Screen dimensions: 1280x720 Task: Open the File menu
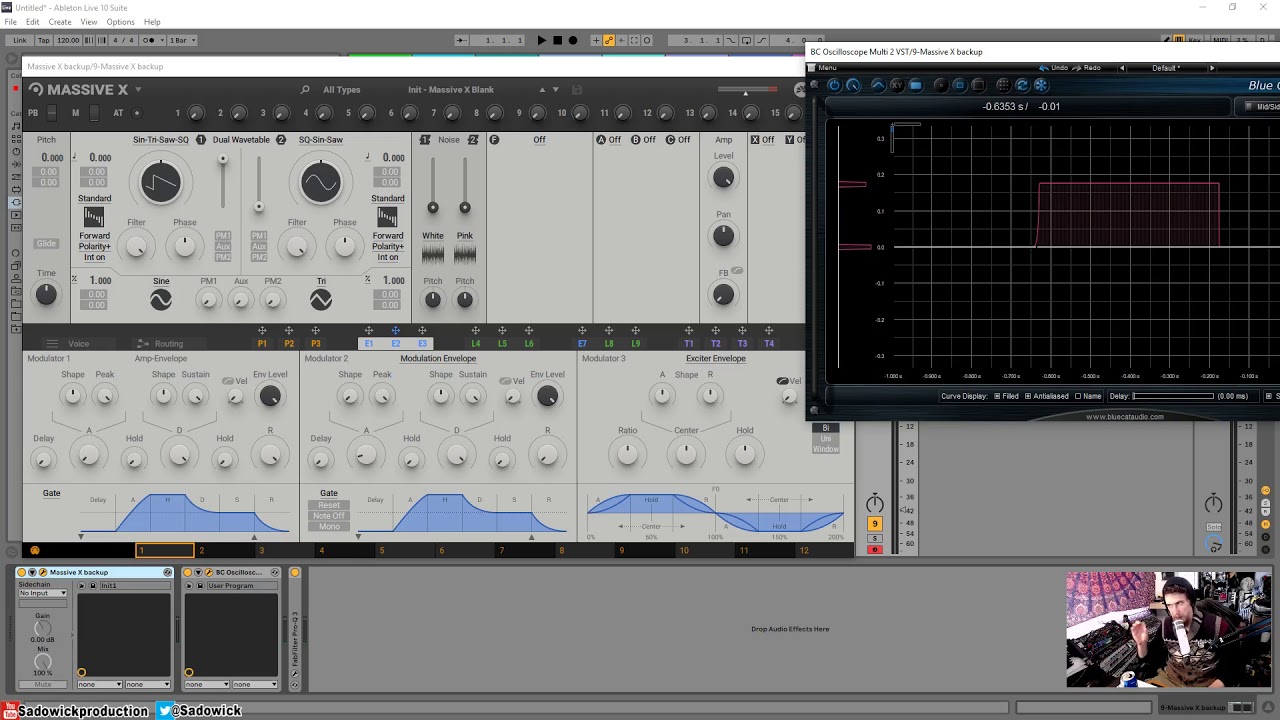pos(10,22)
